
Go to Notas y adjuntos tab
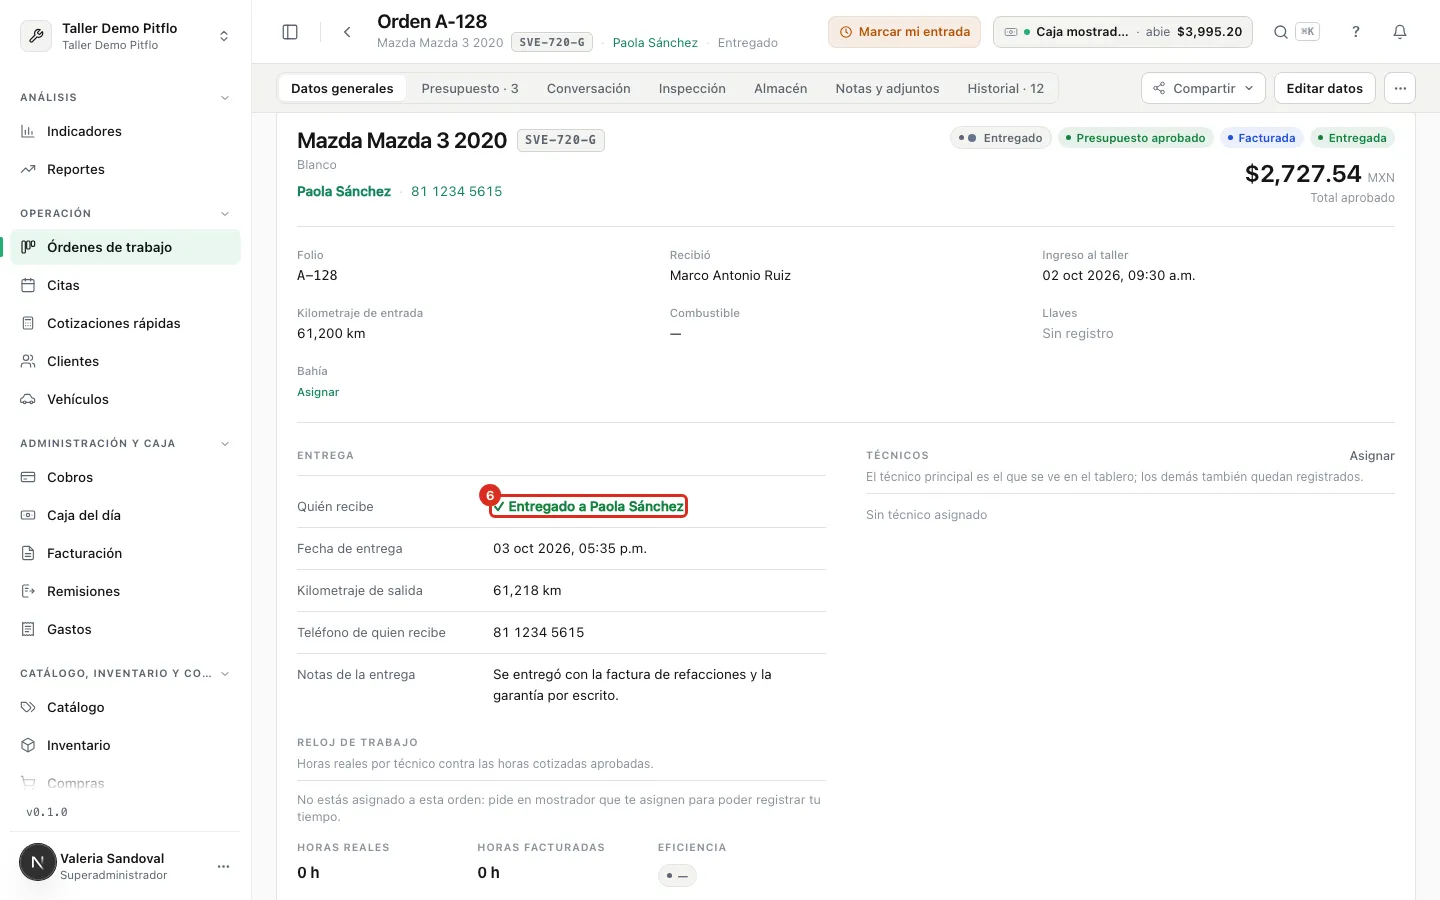tap(887, 88)
